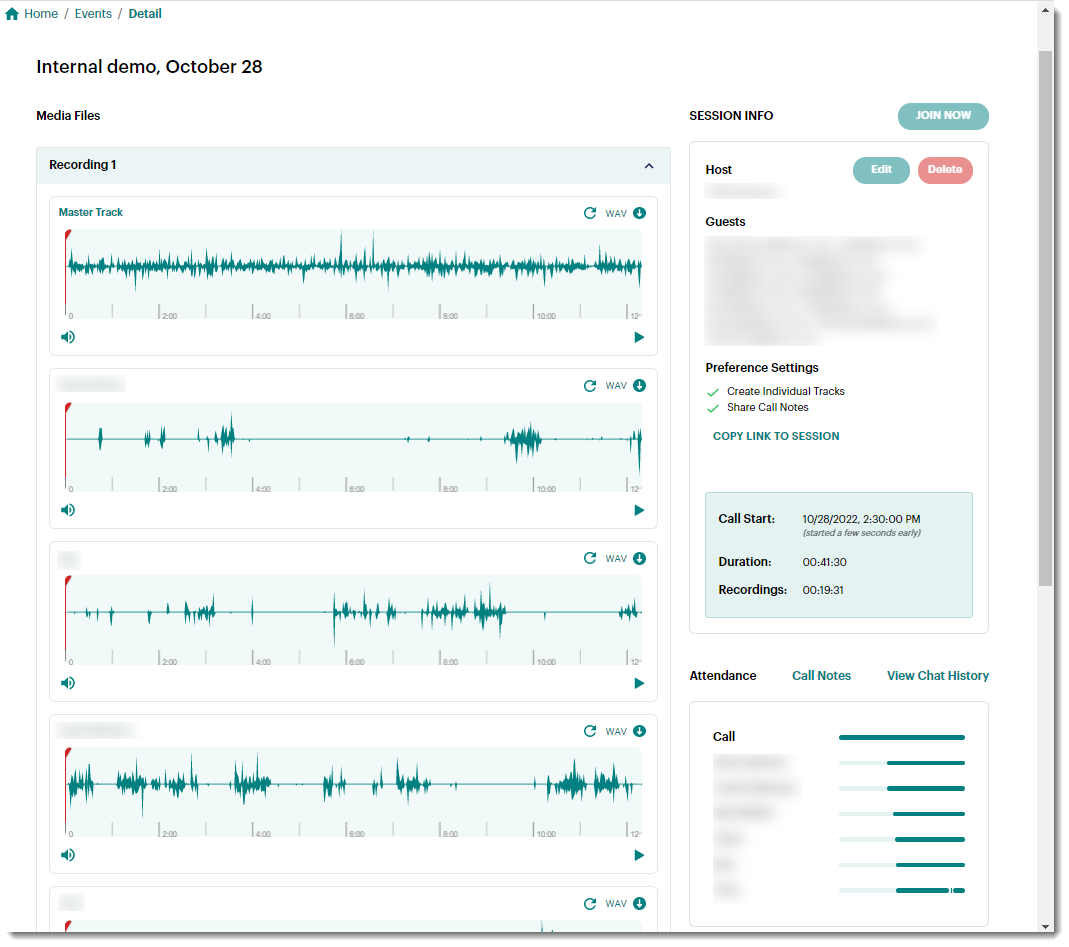Click the Host label

tap(719, 170)
